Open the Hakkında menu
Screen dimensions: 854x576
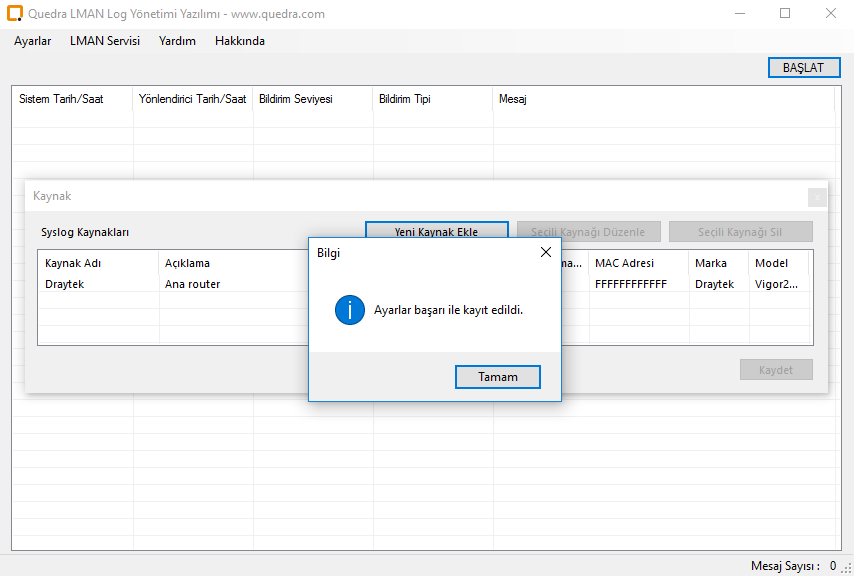point(240,41)
